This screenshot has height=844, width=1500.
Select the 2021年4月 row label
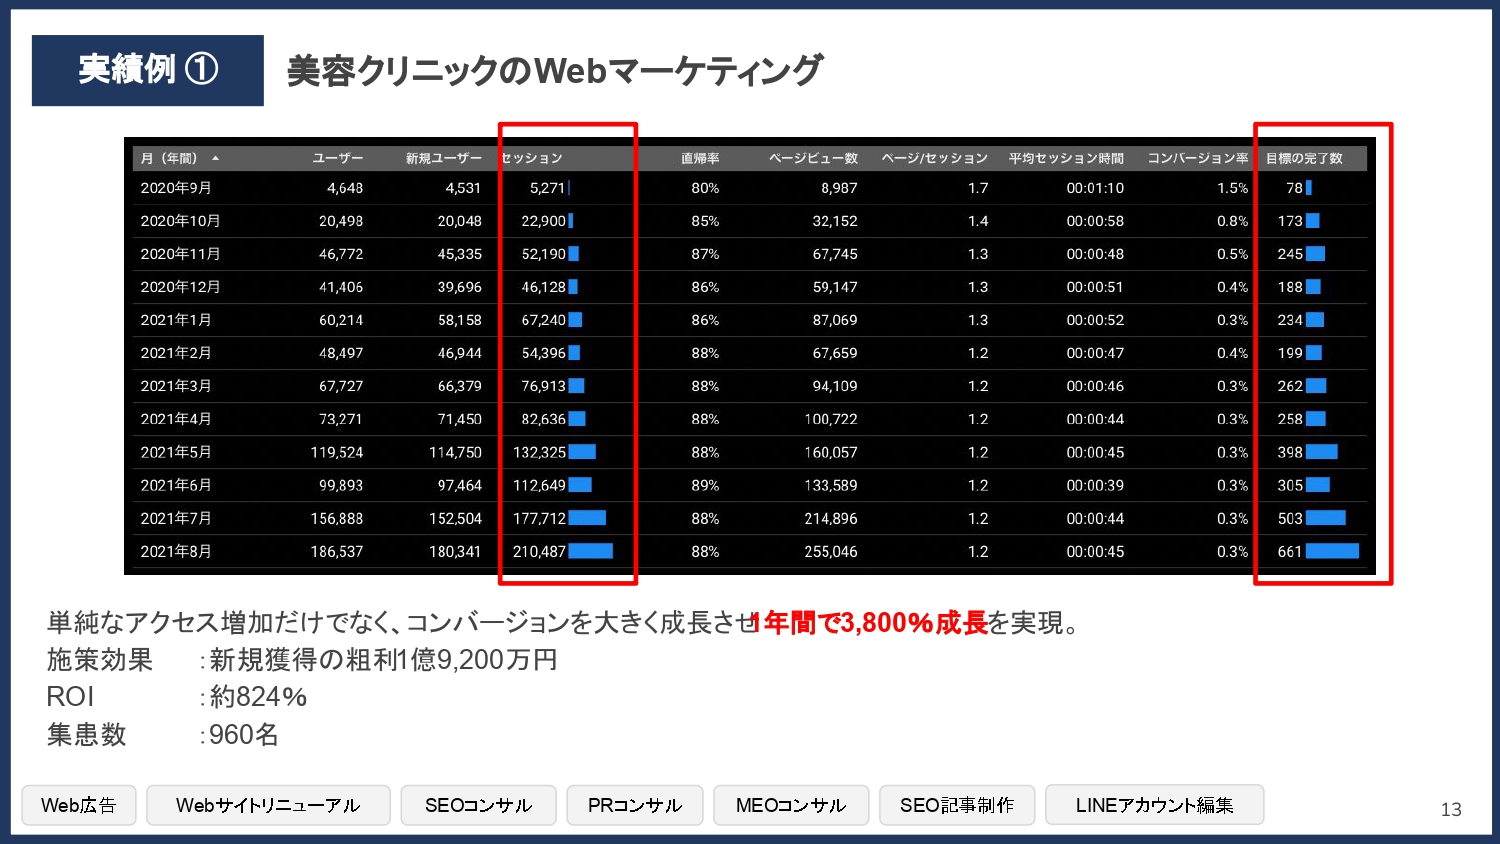pos(176,419)
